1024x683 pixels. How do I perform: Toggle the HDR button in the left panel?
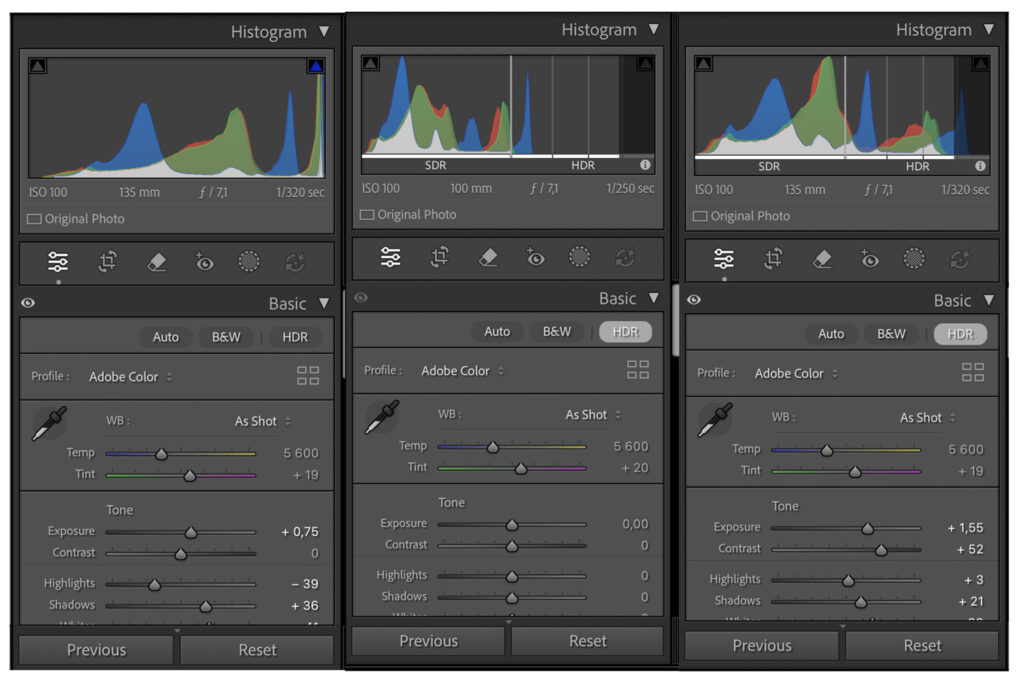click(x=295, y=337)
